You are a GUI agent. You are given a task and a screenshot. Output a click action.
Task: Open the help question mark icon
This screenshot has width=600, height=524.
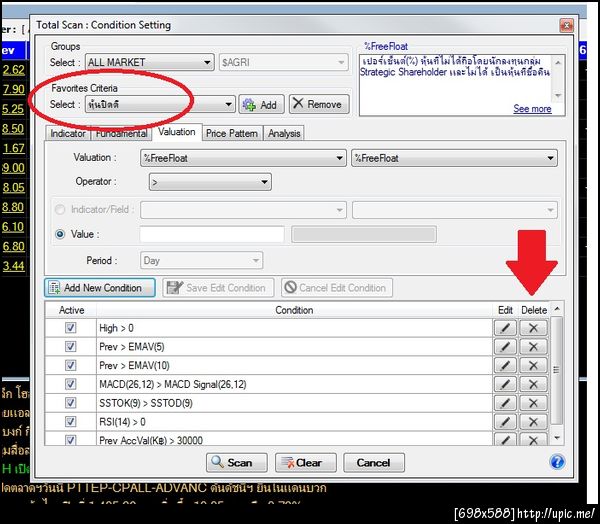pyautogui.click(x=557, y=462)
